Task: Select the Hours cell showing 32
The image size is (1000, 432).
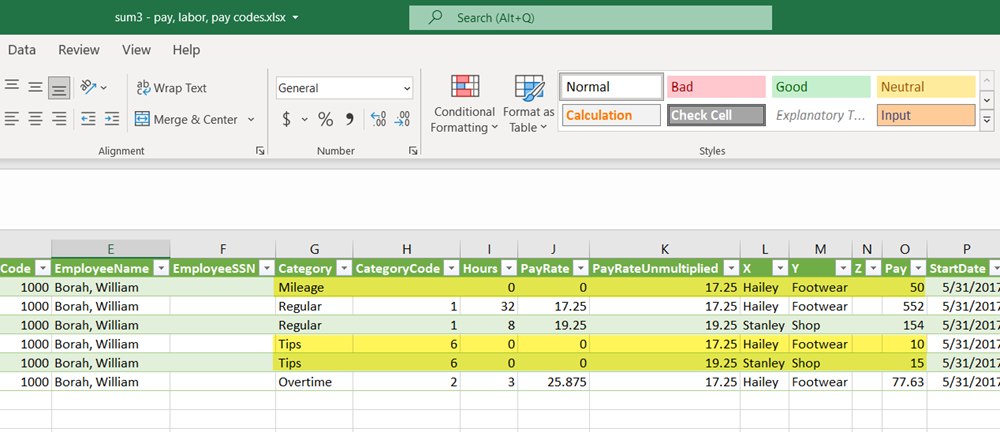Action: [x=489, y=306]
